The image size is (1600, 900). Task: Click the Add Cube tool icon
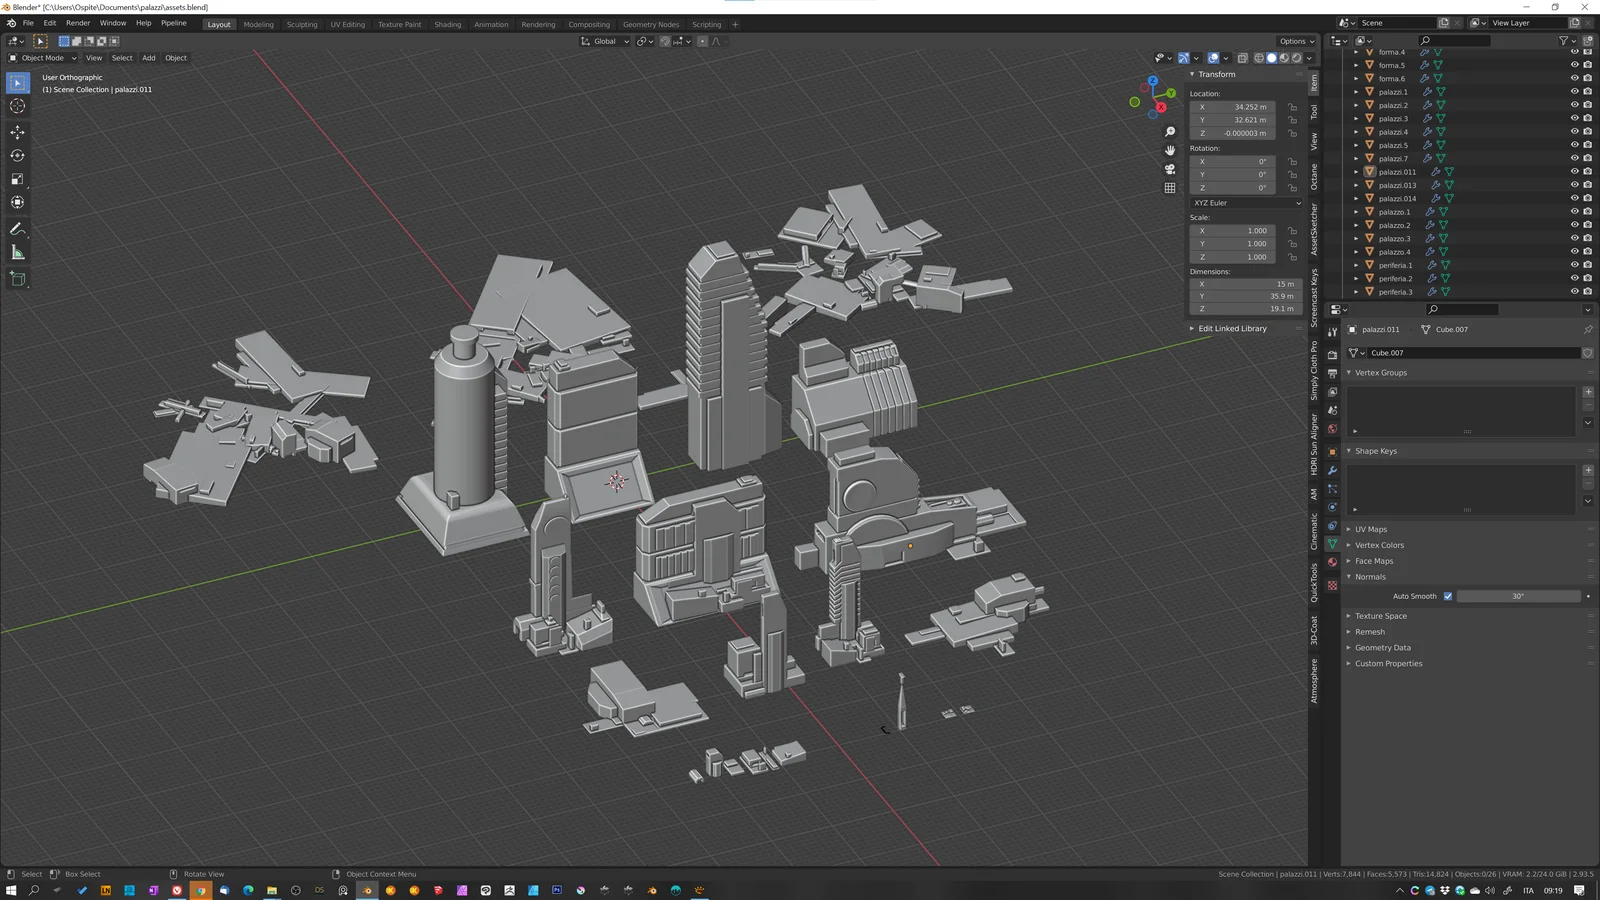pos(18,279)
